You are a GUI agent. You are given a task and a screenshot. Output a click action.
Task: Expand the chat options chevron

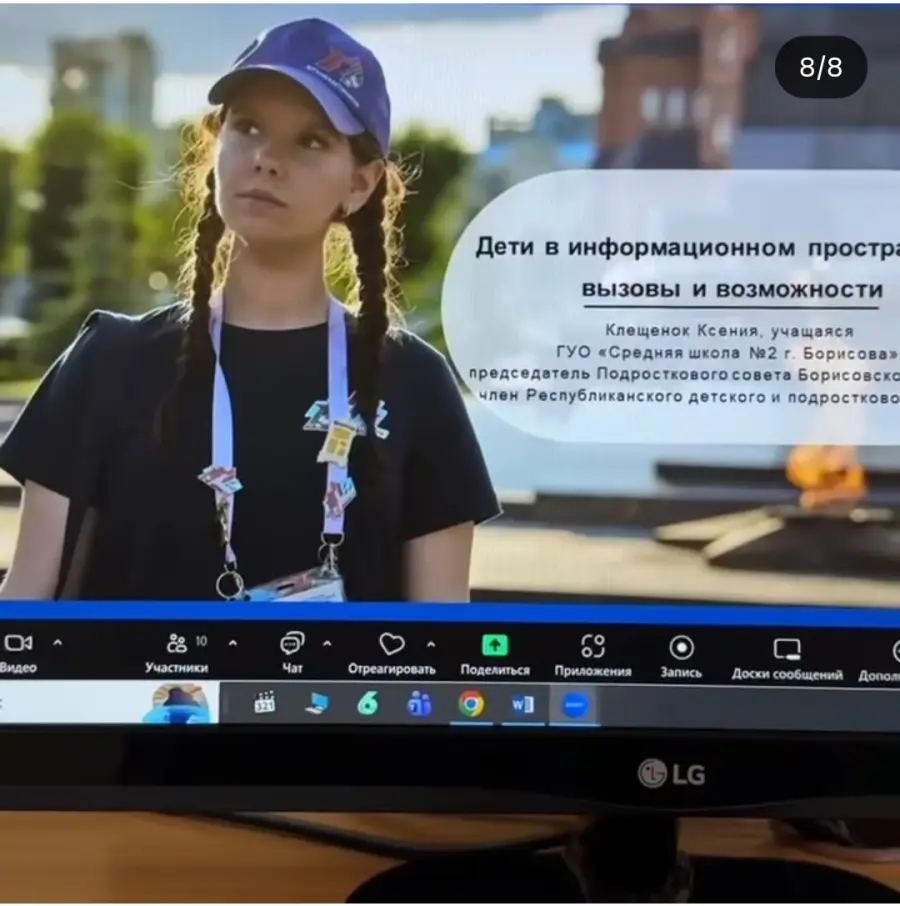coord(327,643)
